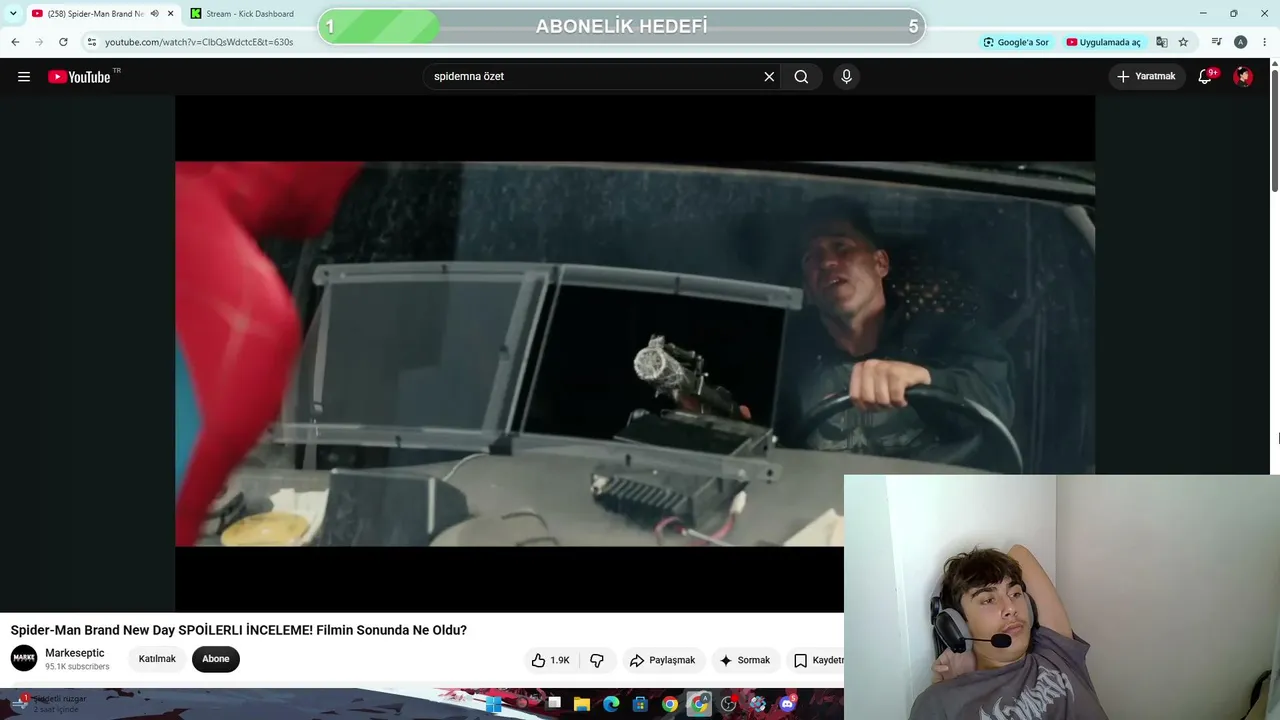Subscribe using the Abone button
1280x720 pixels.
pos(216,659)
